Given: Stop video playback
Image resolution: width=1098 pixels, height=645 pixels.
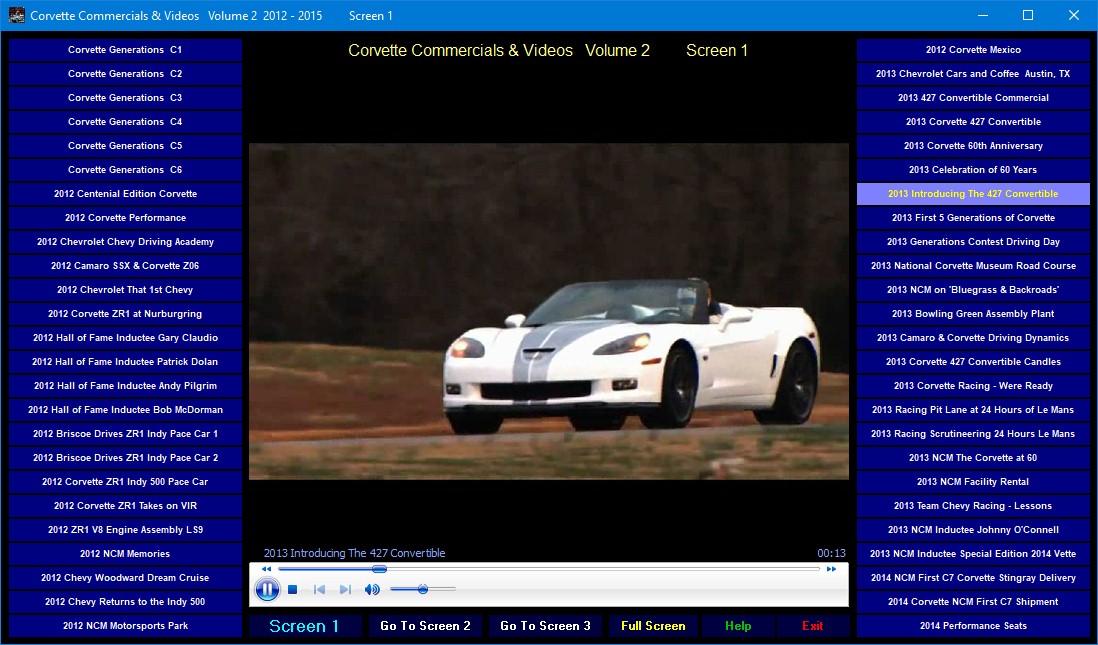Looking at the screenshot, I should (293, 590).
